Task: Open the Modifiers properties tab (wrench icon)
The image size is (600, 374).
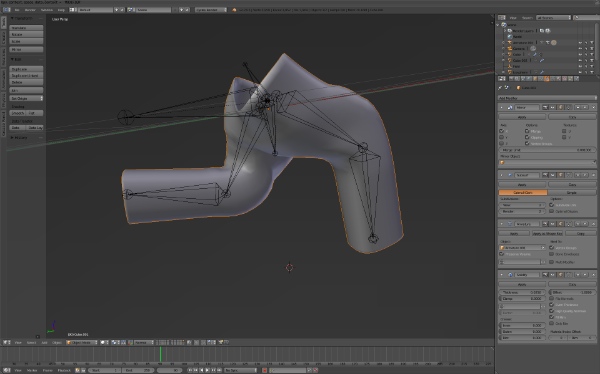Action: point(547,78)
